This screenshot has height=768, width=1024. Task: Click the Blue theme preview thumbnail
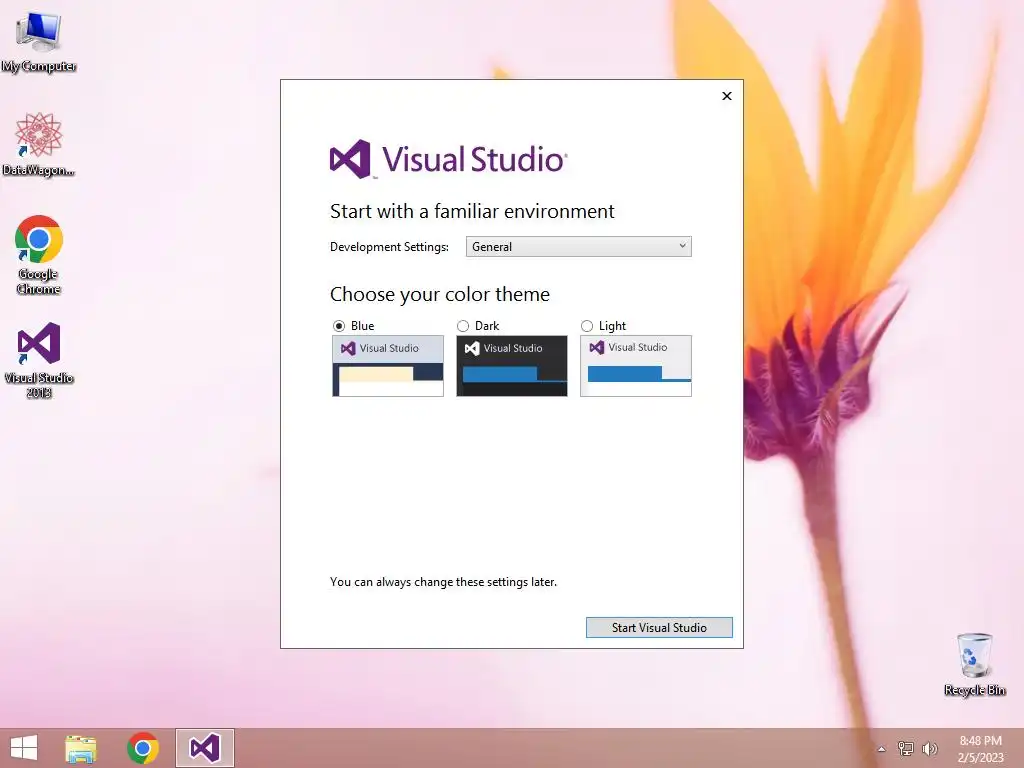[388, 366]
